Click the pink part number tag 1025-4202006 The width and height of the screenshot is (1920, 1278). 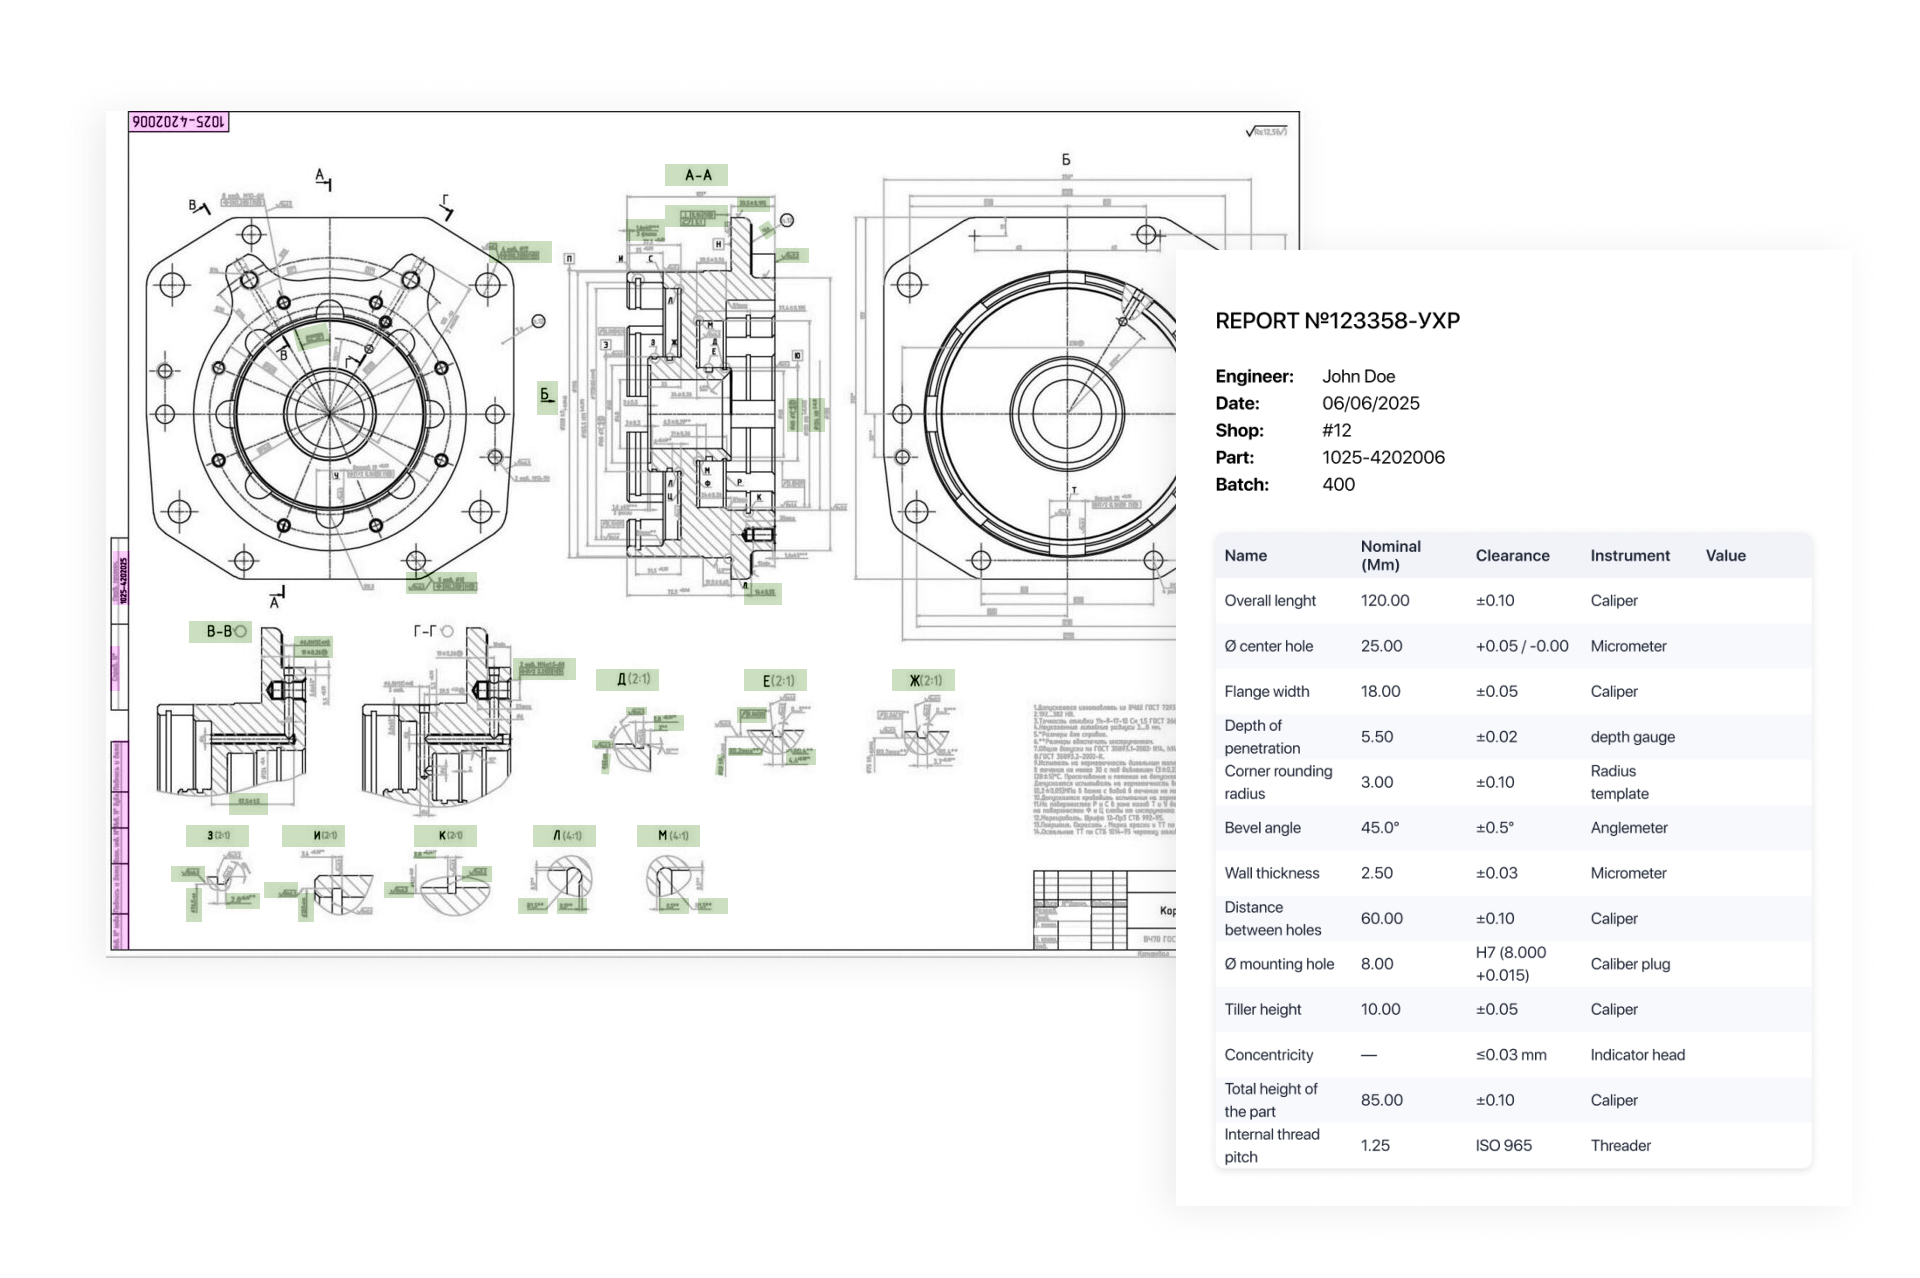coord(179,122)
